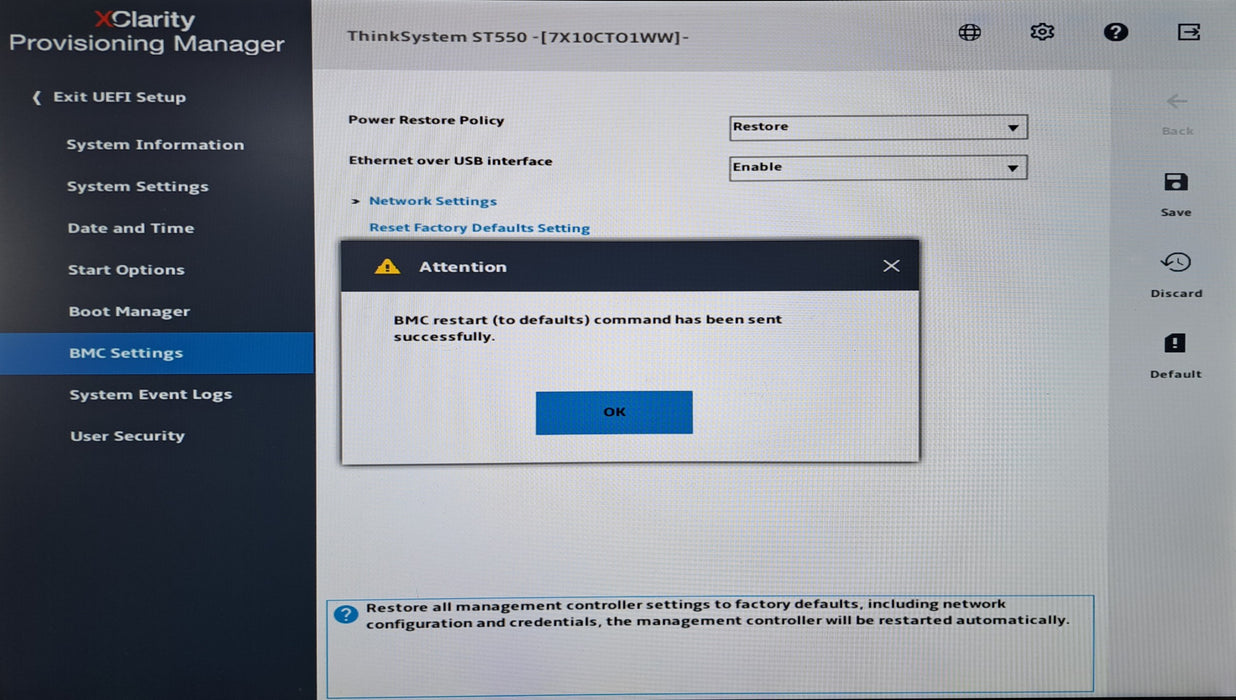Open System Information menu

pos(155,145)
